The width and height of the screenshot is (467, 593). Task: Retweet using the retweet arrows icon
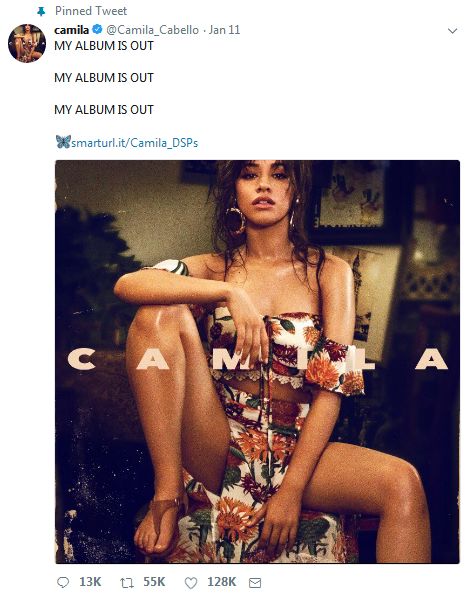[127, 583]
